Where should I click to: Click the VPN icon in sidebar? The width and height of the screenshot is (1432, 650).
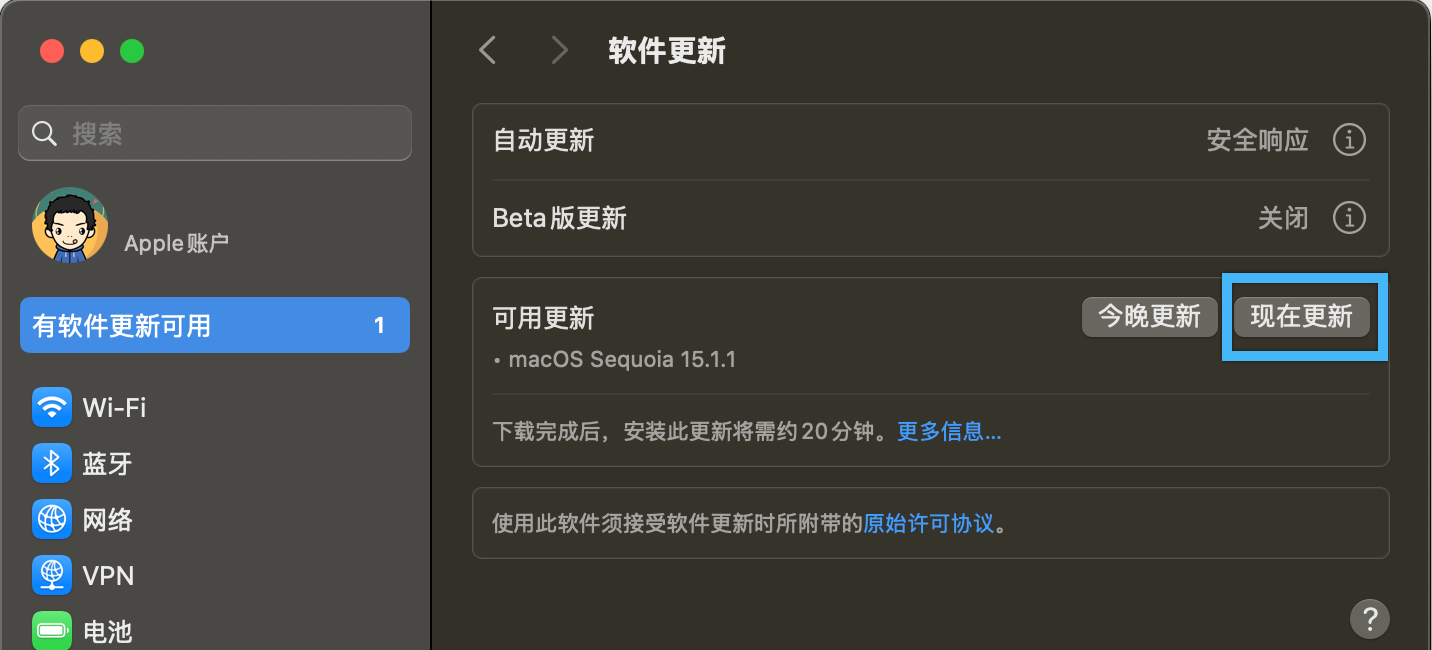pos(52,575)
